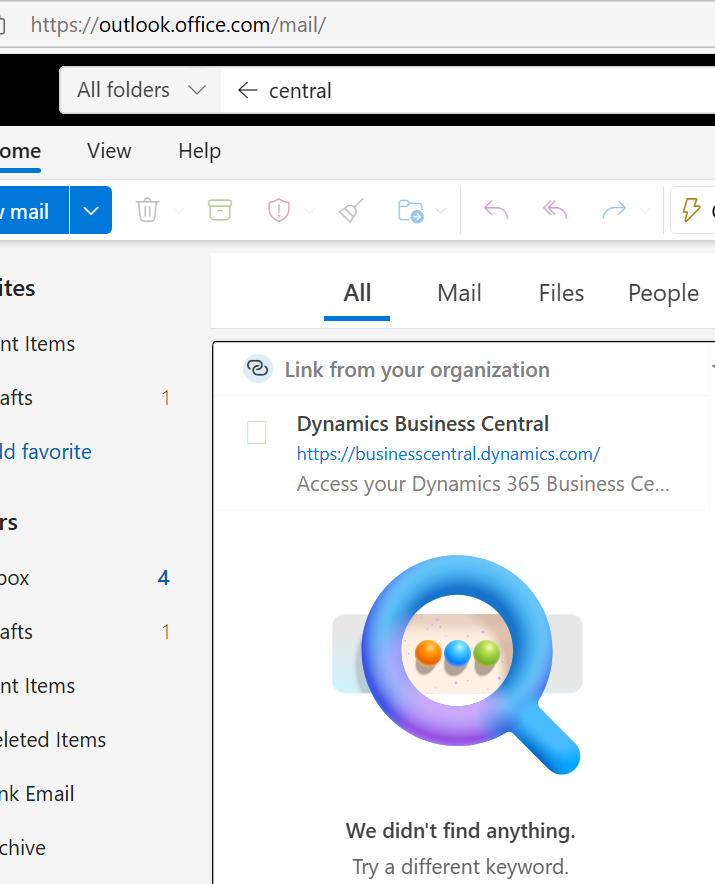Select the All search results tab

tap(357, 293)
